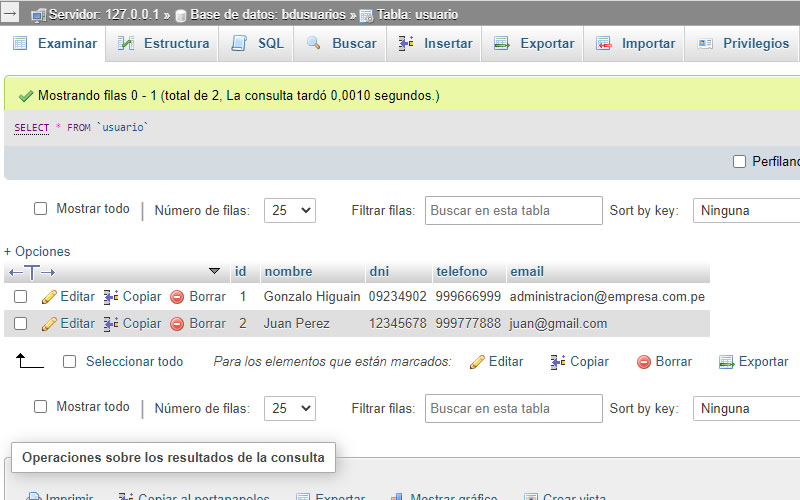This screenshot has height=500, width=800.
Task: Click the Crear vista icon
Action: point(531,496)
